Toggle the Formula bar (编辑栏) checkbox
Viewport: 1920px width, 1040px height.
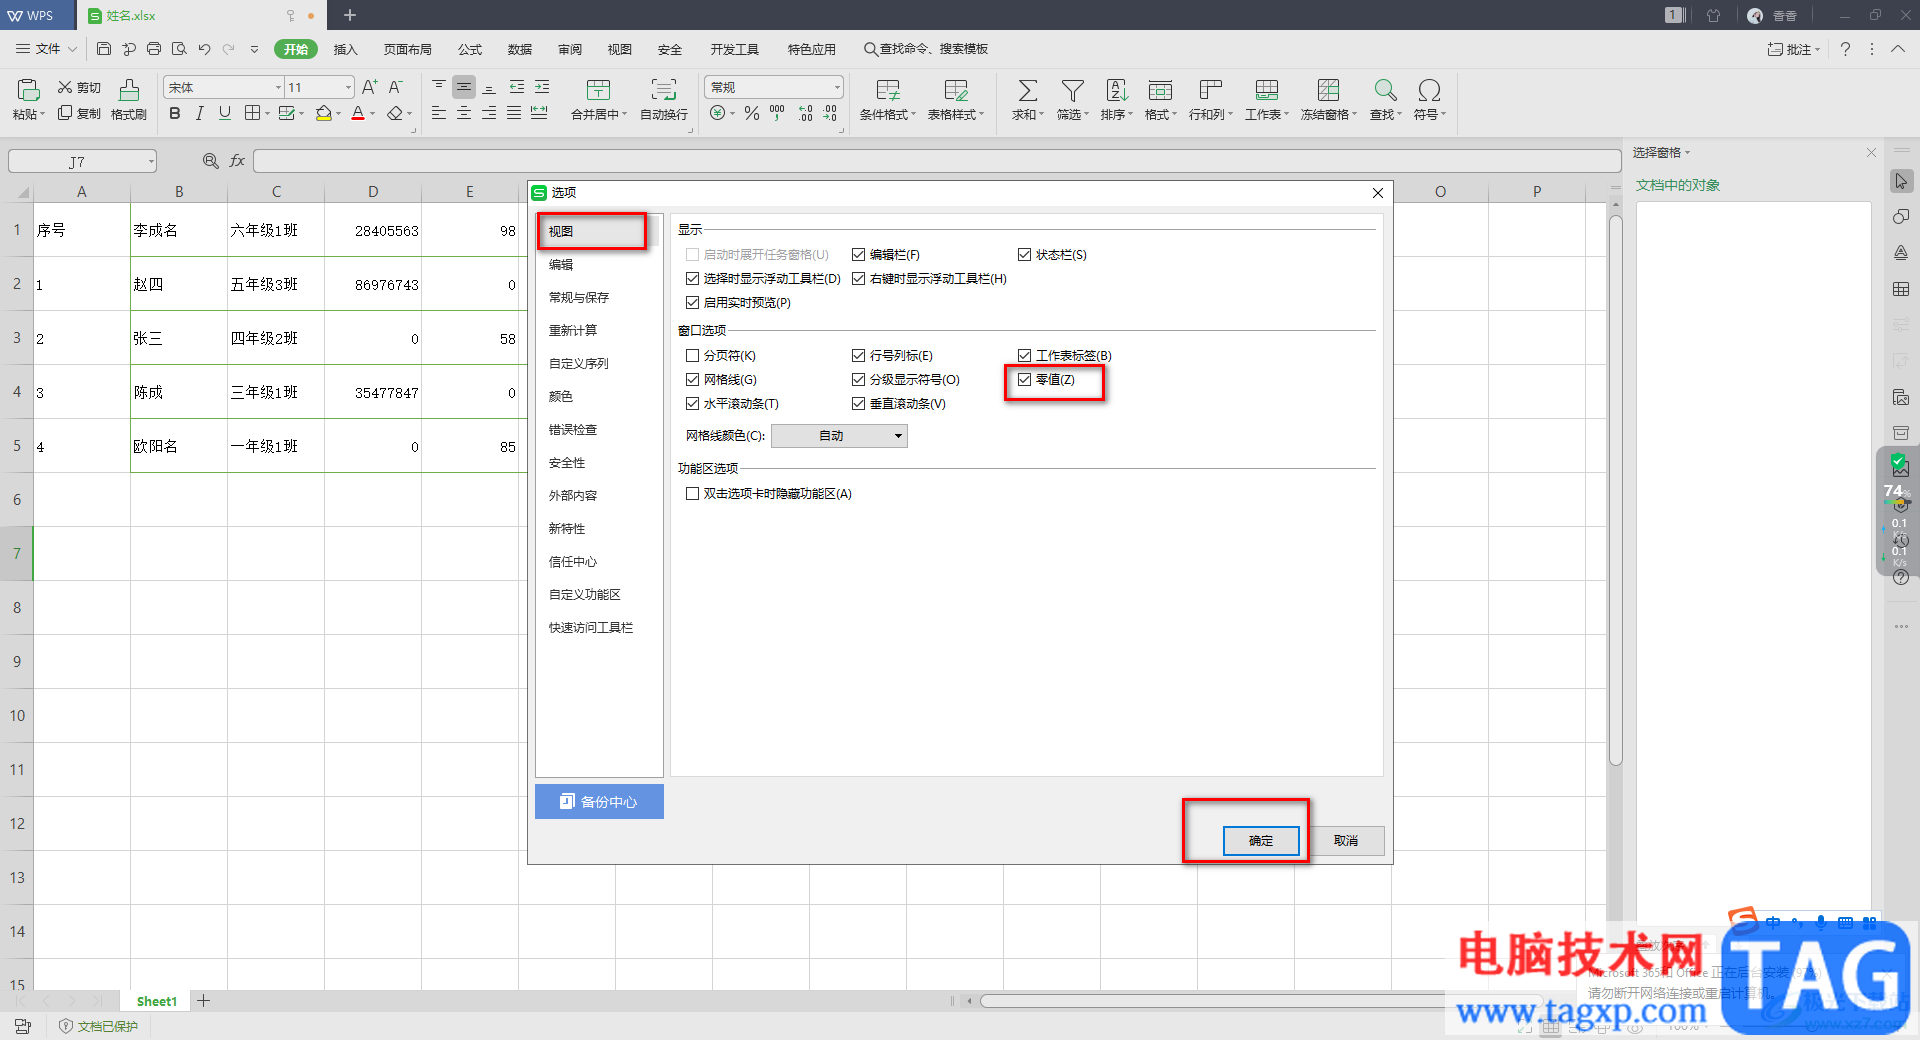(x=858, y=255)
